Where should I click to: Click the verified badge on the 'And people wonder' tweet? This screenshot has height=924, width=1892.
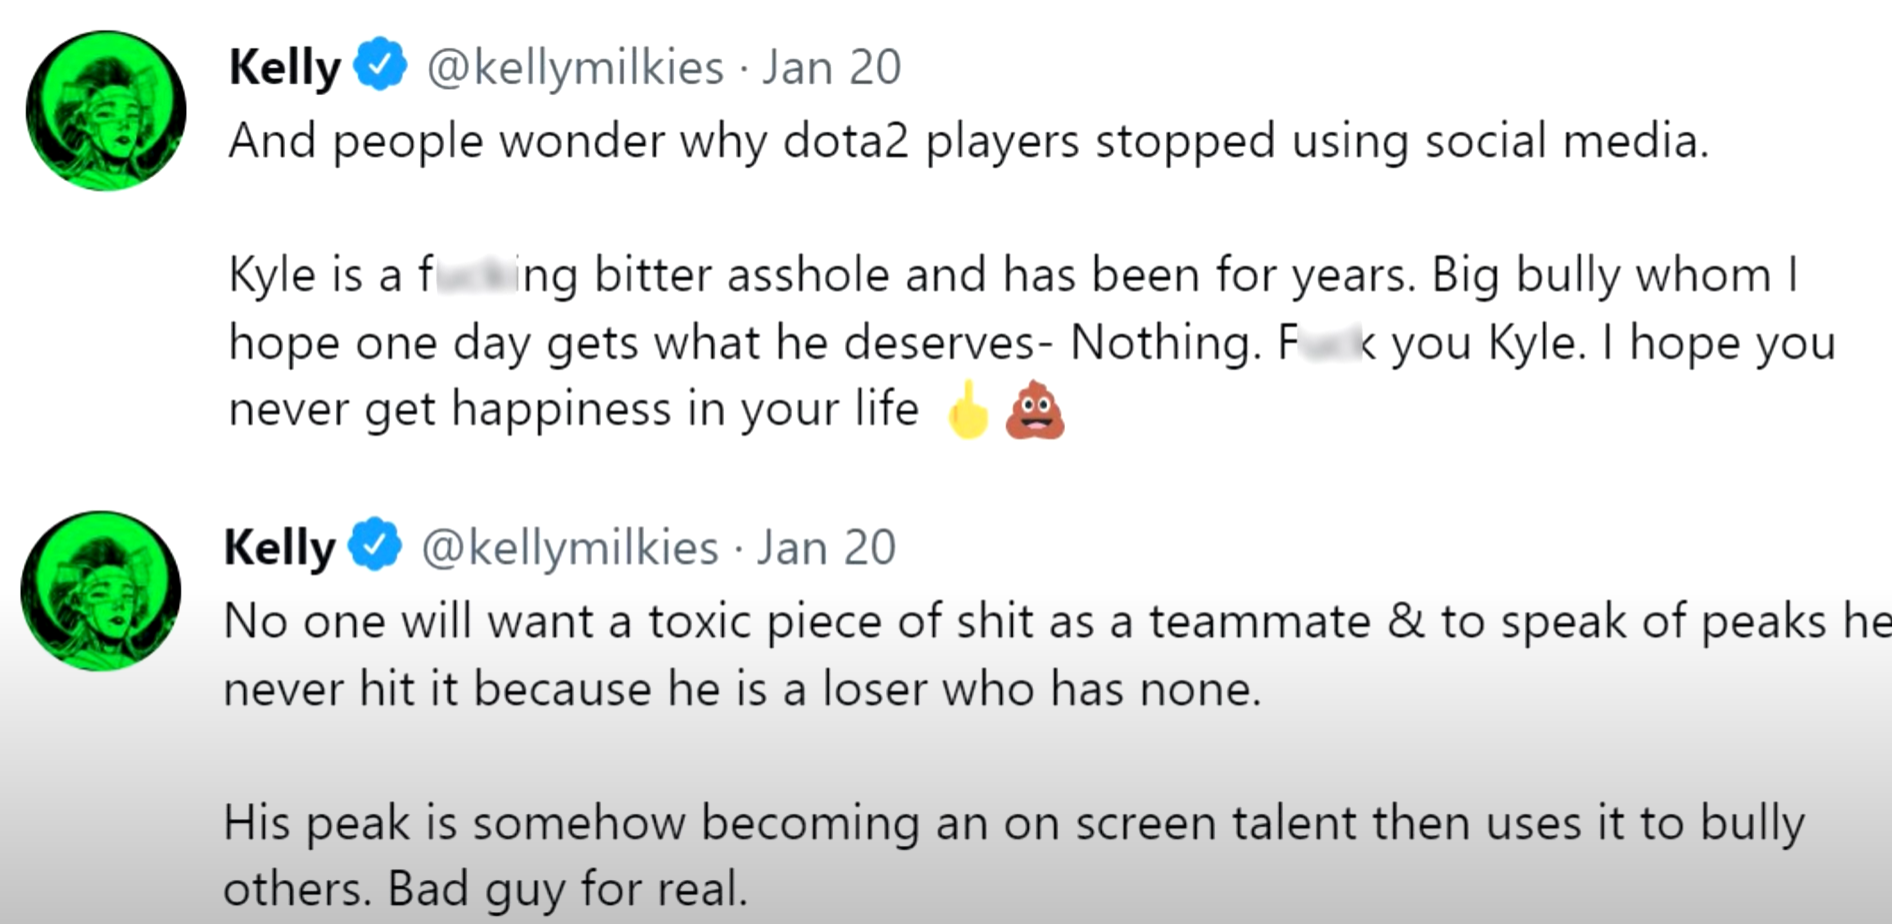coord(380,65)
